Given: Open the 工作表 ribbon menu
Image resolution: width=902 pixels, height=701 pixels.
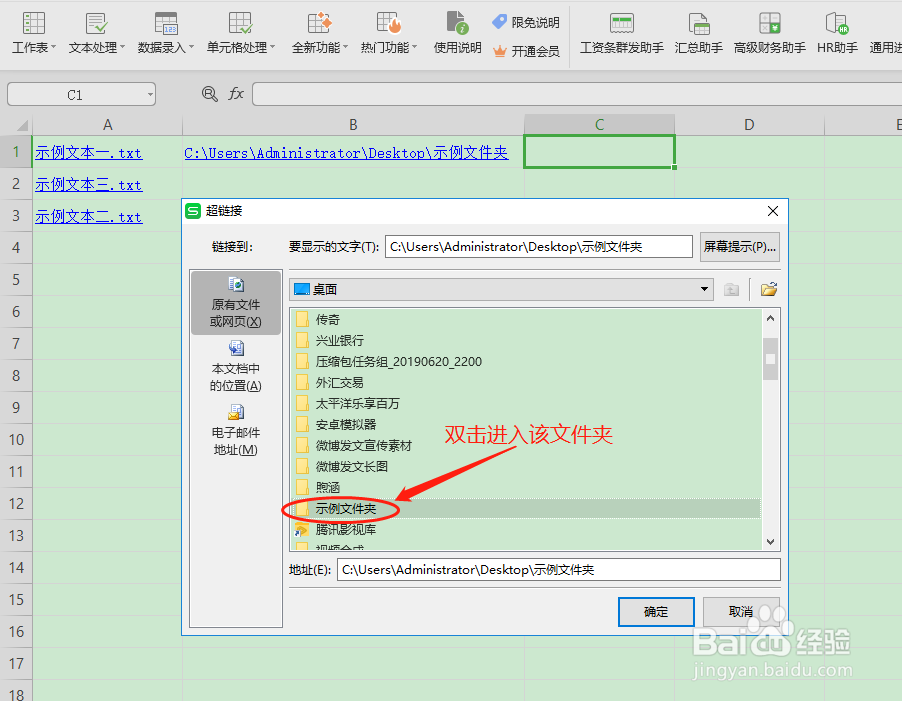Looking at the screenshot, I should pyautogui.click(x=33, y=33).
